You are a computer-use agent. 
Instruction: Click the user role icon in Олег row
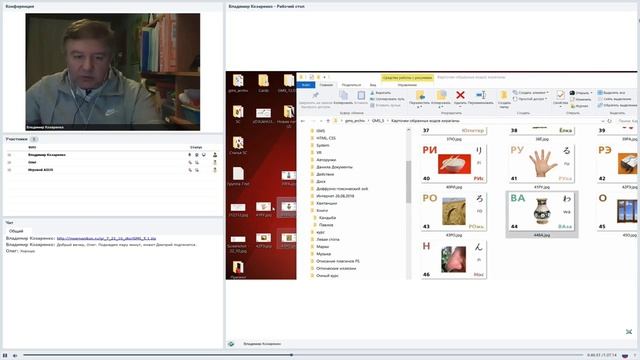point(215,162)
